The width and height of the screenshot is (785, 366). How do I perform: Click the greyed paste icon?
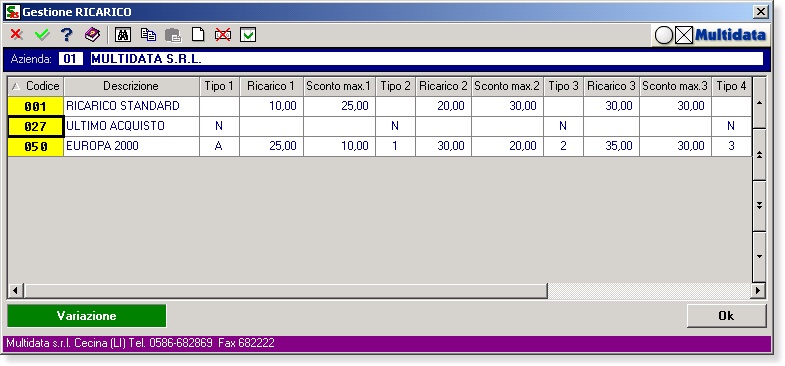(x=173, y=35)
